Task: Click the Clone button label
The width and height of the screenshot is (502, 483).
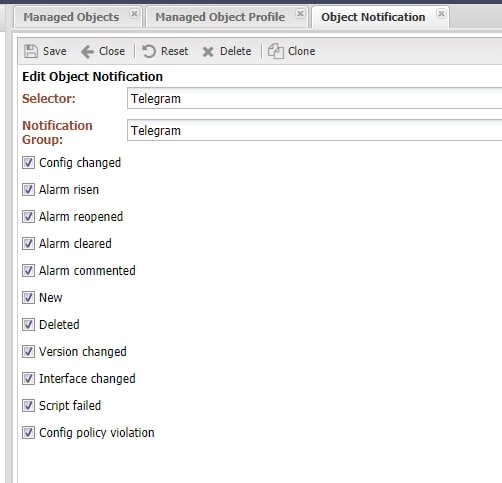Action: (302, 51)
